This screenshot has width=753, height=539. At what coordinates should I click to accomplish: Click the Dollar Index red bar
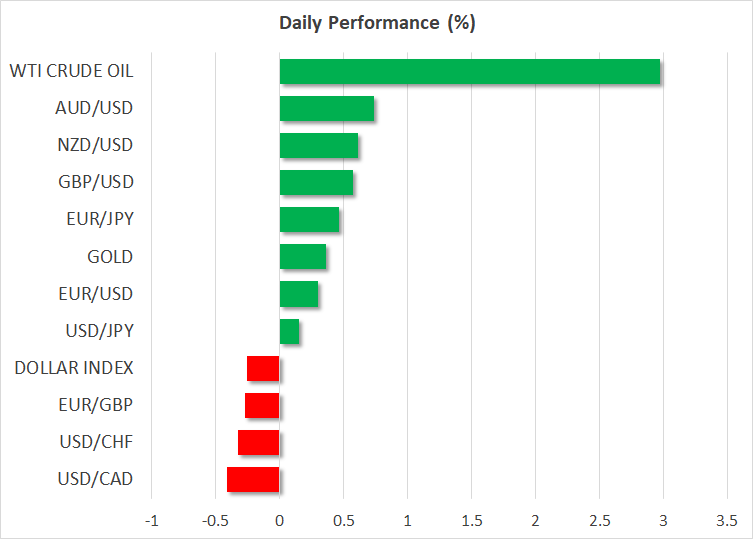pyautogui.click(x=263, y=368)
